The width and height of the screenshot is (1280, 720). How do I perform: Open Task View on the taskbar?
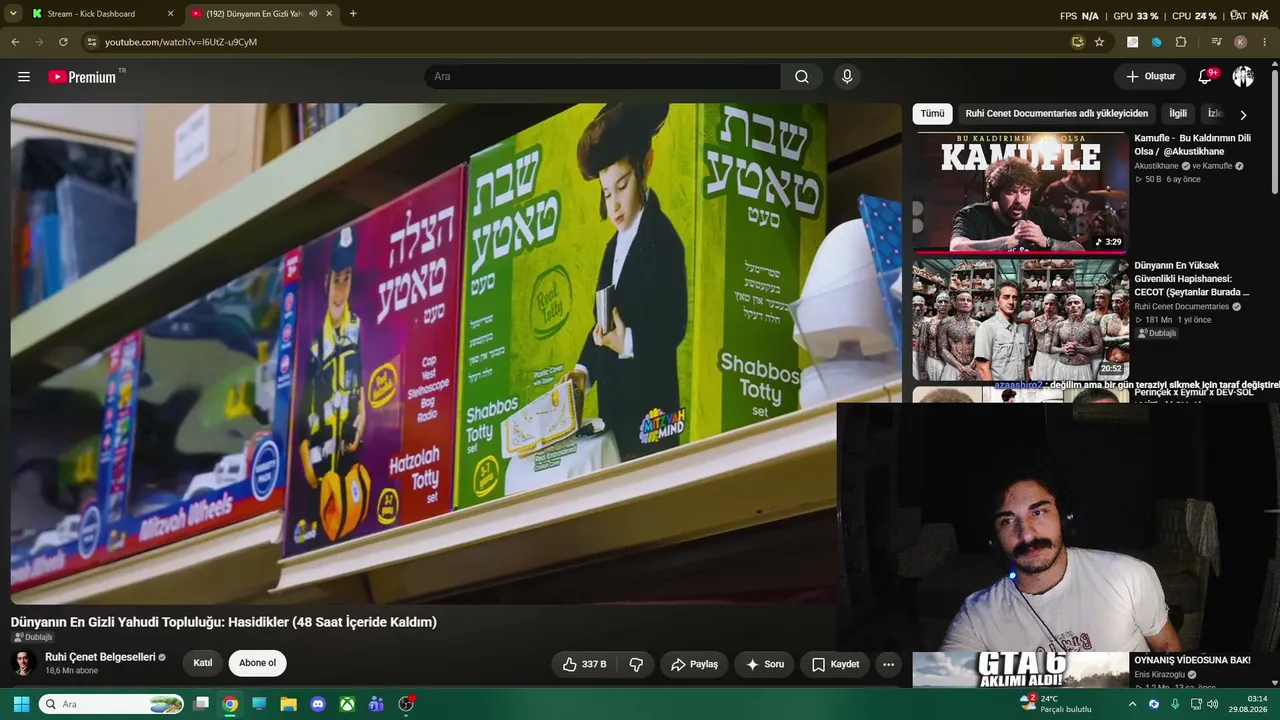pos(201,704)
